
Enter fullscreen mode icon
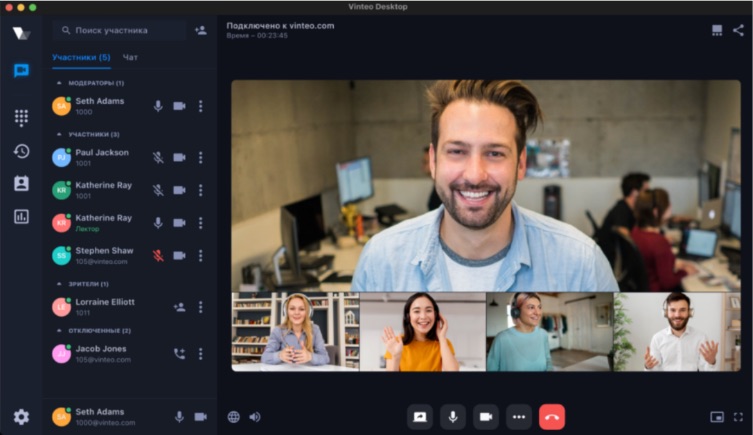[738, 417]
